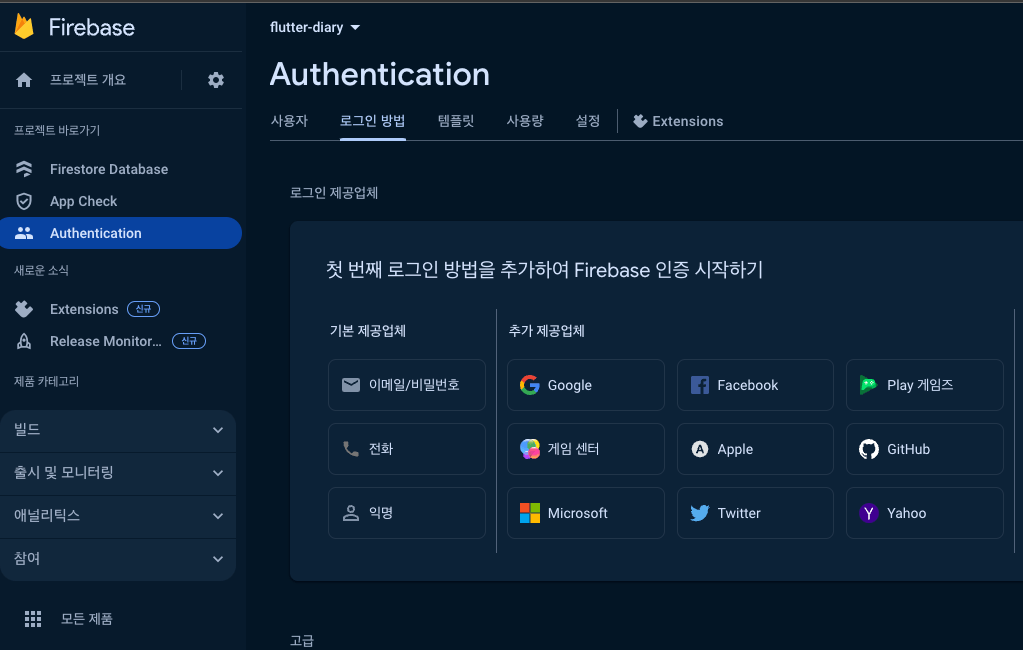Switch to the 사용자 tab

click(289, 121)
